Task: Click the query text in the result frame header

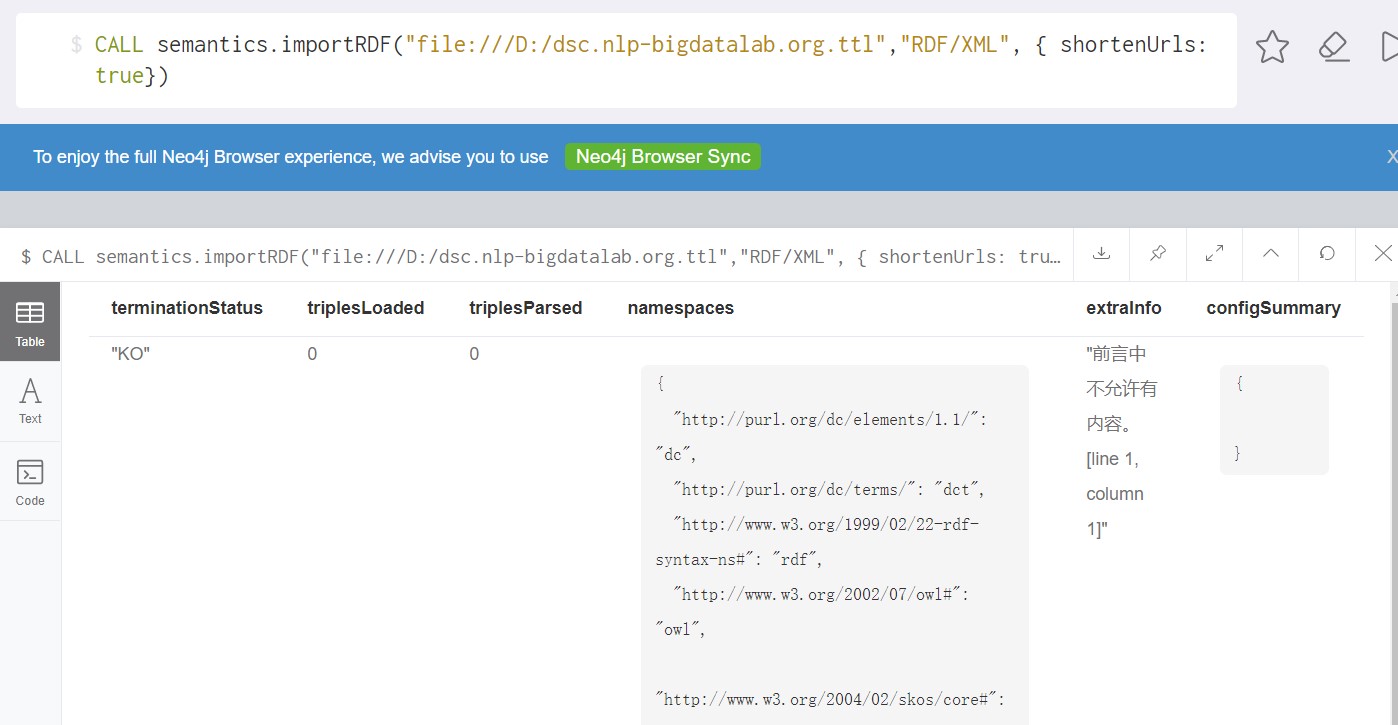Action: 541,257
